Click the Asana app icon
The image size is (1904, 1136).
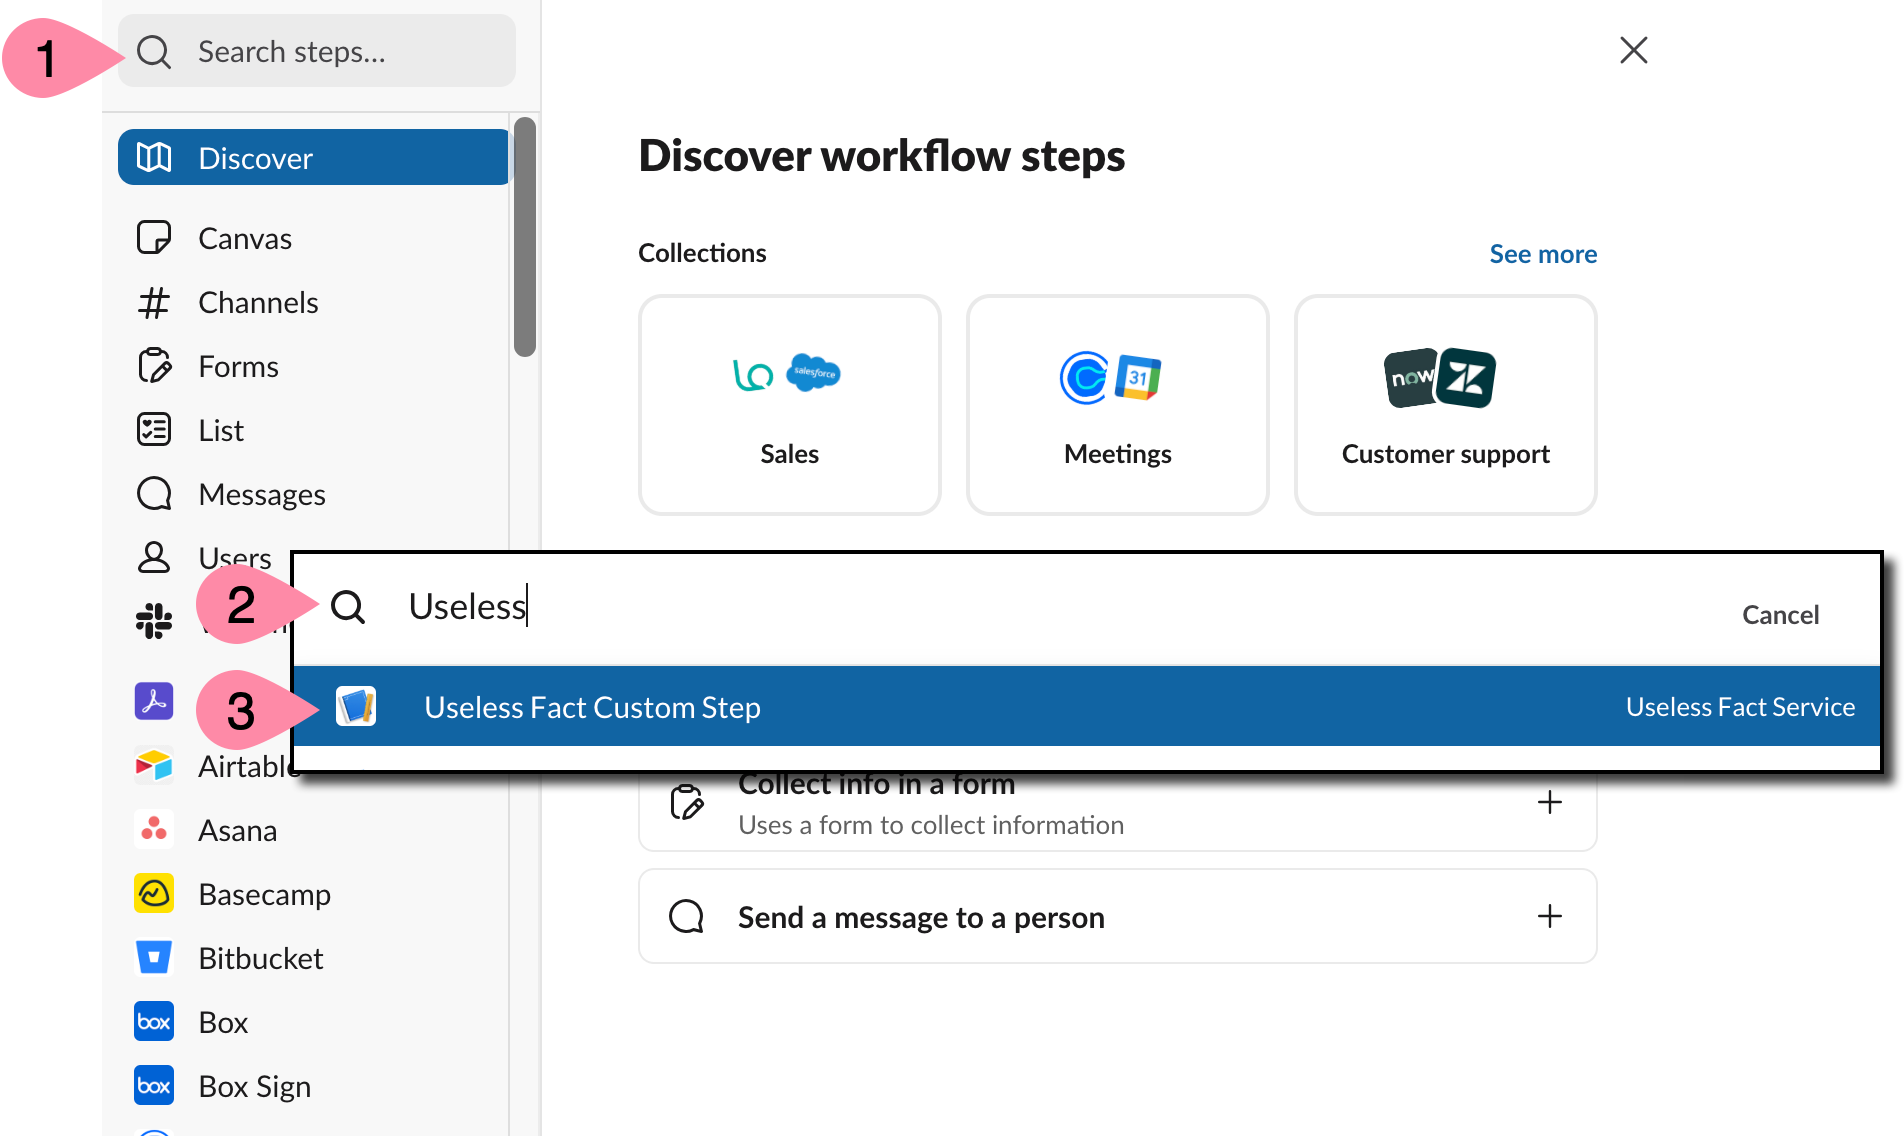154,830
